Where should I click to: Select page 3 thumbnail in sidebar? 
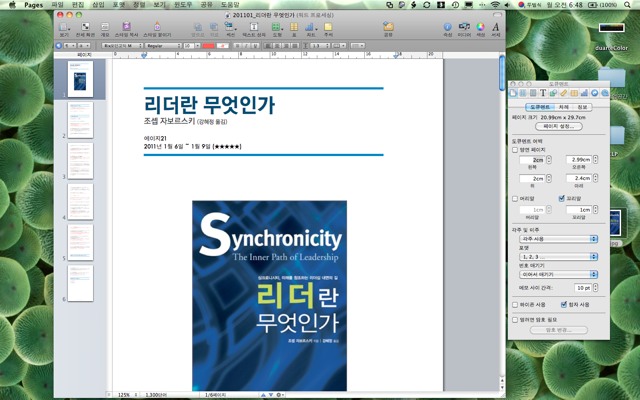(x=80, y=161)
